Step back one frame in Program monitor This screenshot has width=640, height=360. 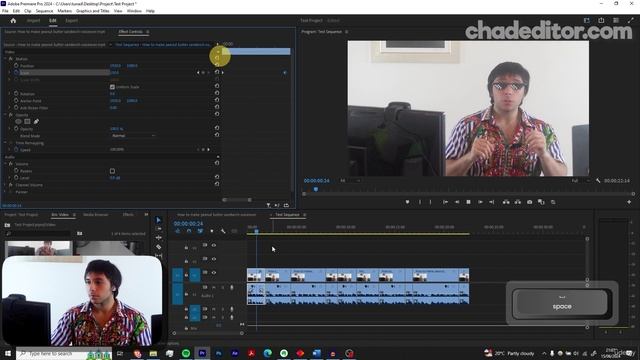[x=457, y=202]
